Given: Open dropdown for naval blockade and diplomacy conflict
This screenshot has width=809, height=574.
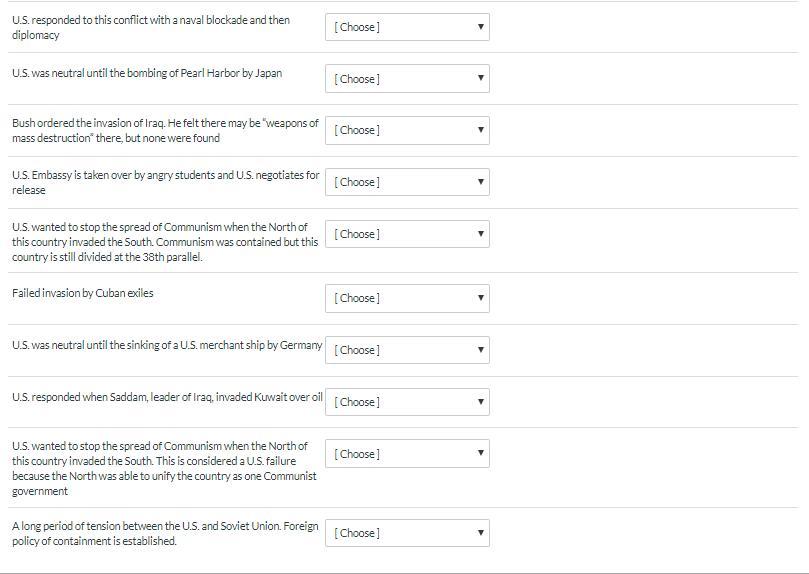Looking at the screenshot, I should point(407,27).
